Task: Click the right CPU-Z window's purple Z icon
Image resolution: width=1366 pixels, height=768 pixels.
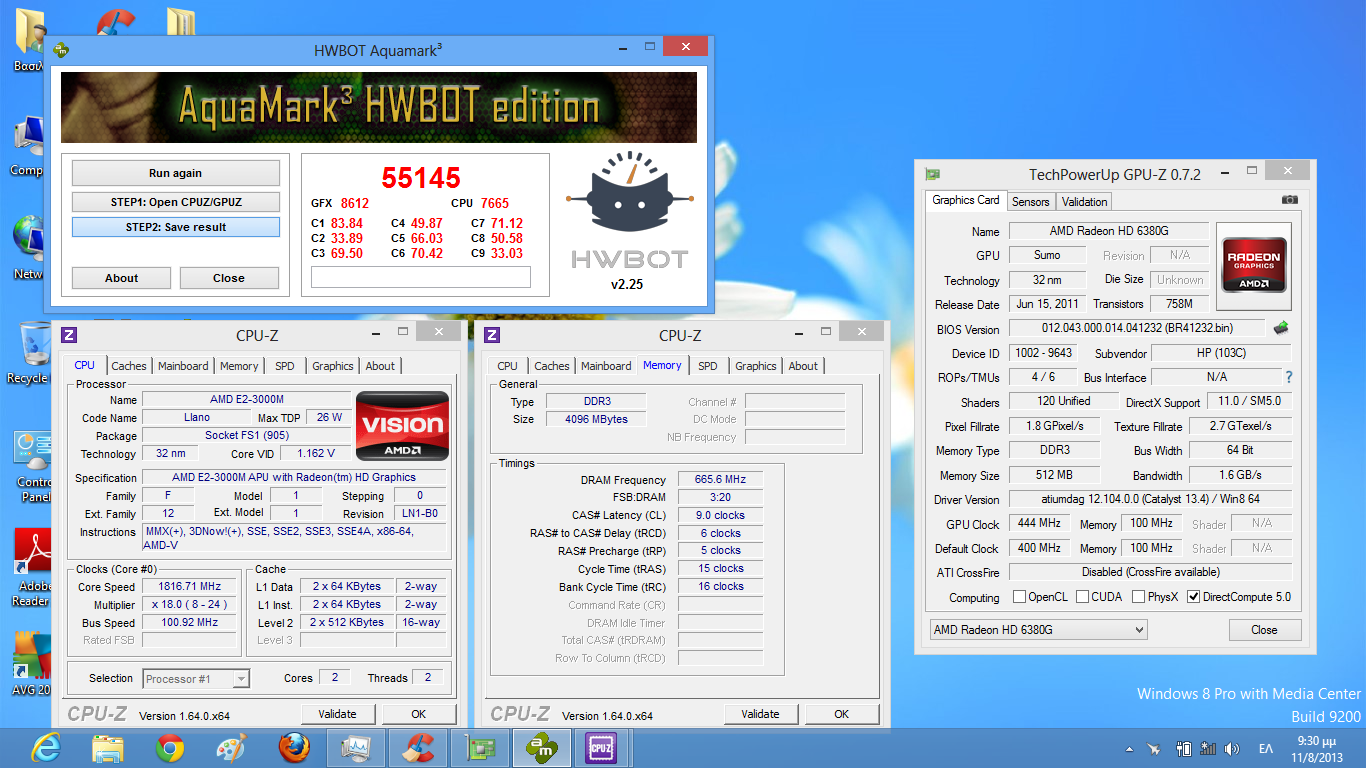Action: coord(492,335)
